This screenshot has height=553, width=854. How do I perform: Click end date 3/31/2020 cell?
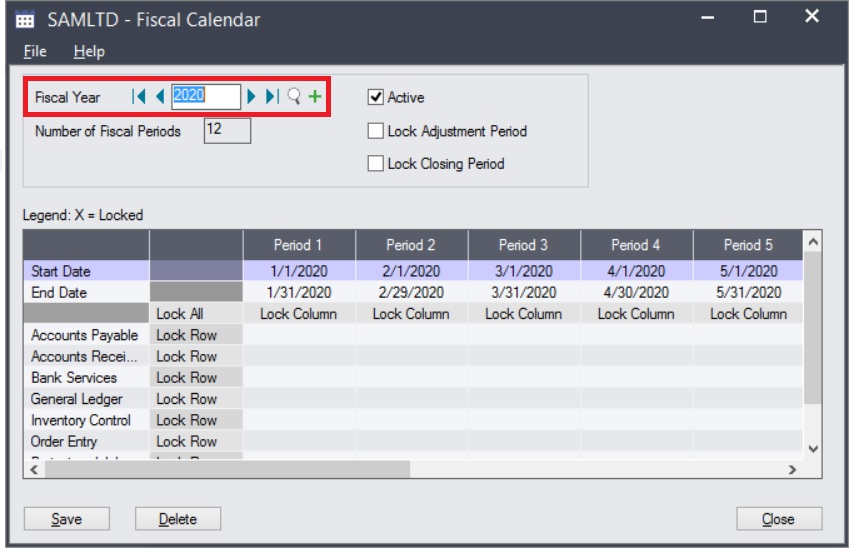click(524, 293)
